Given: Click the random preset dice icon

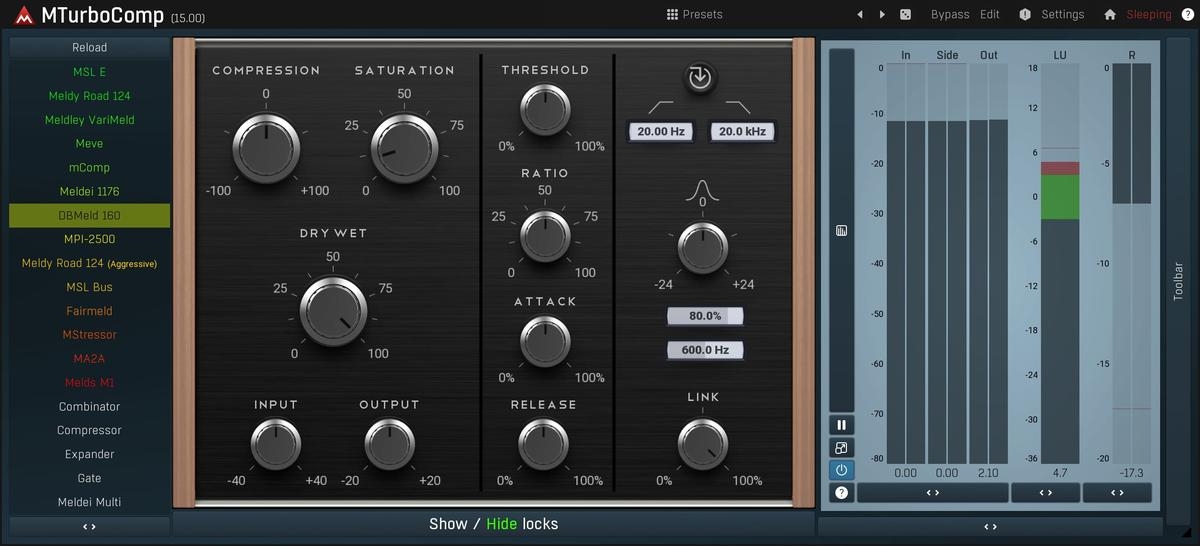Looking at the screenshot, I should tap(905, 15).
